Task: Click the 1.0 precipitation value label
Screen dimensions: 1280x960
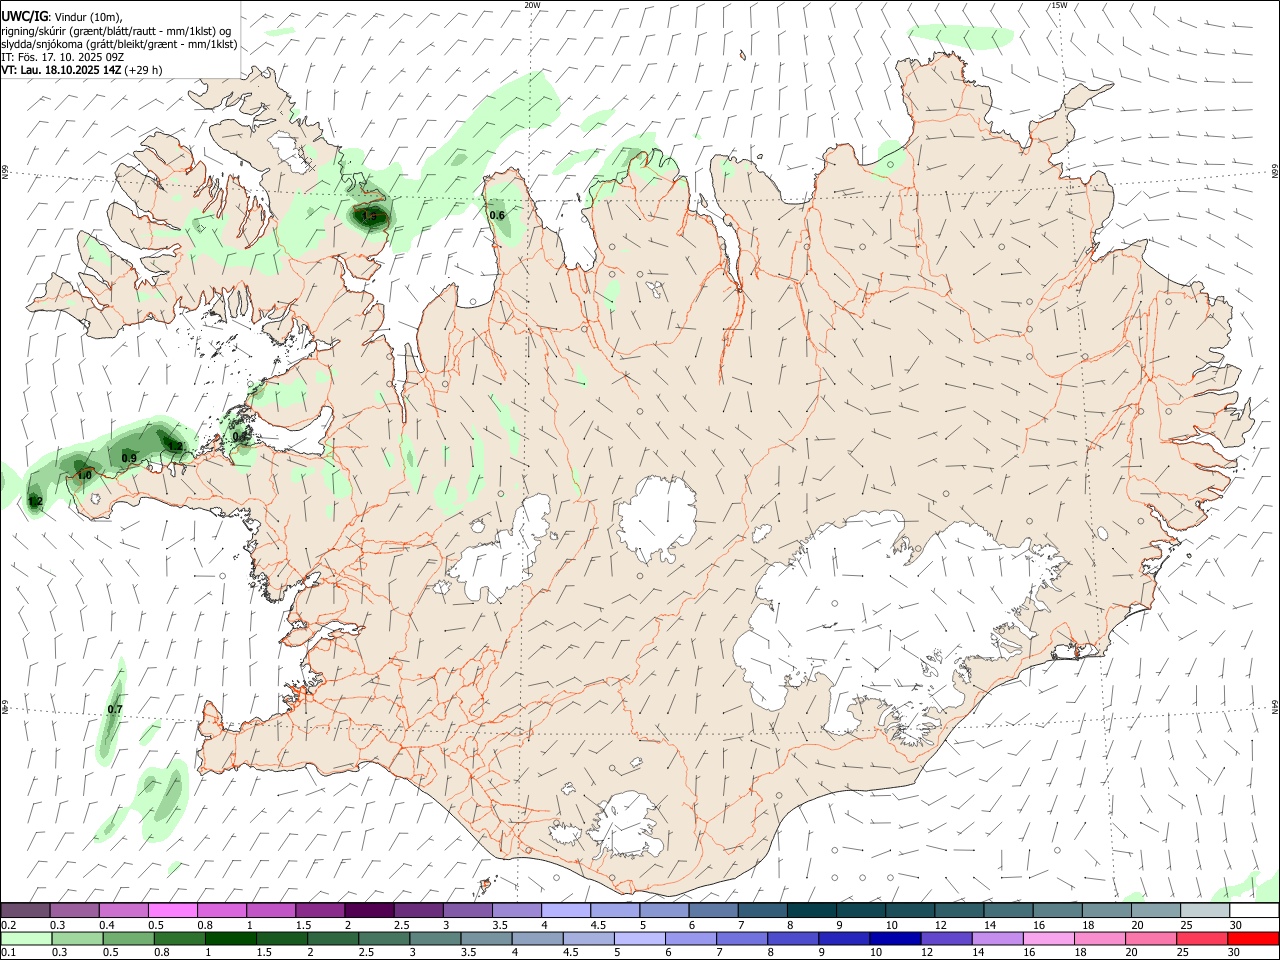Action: 84,475
